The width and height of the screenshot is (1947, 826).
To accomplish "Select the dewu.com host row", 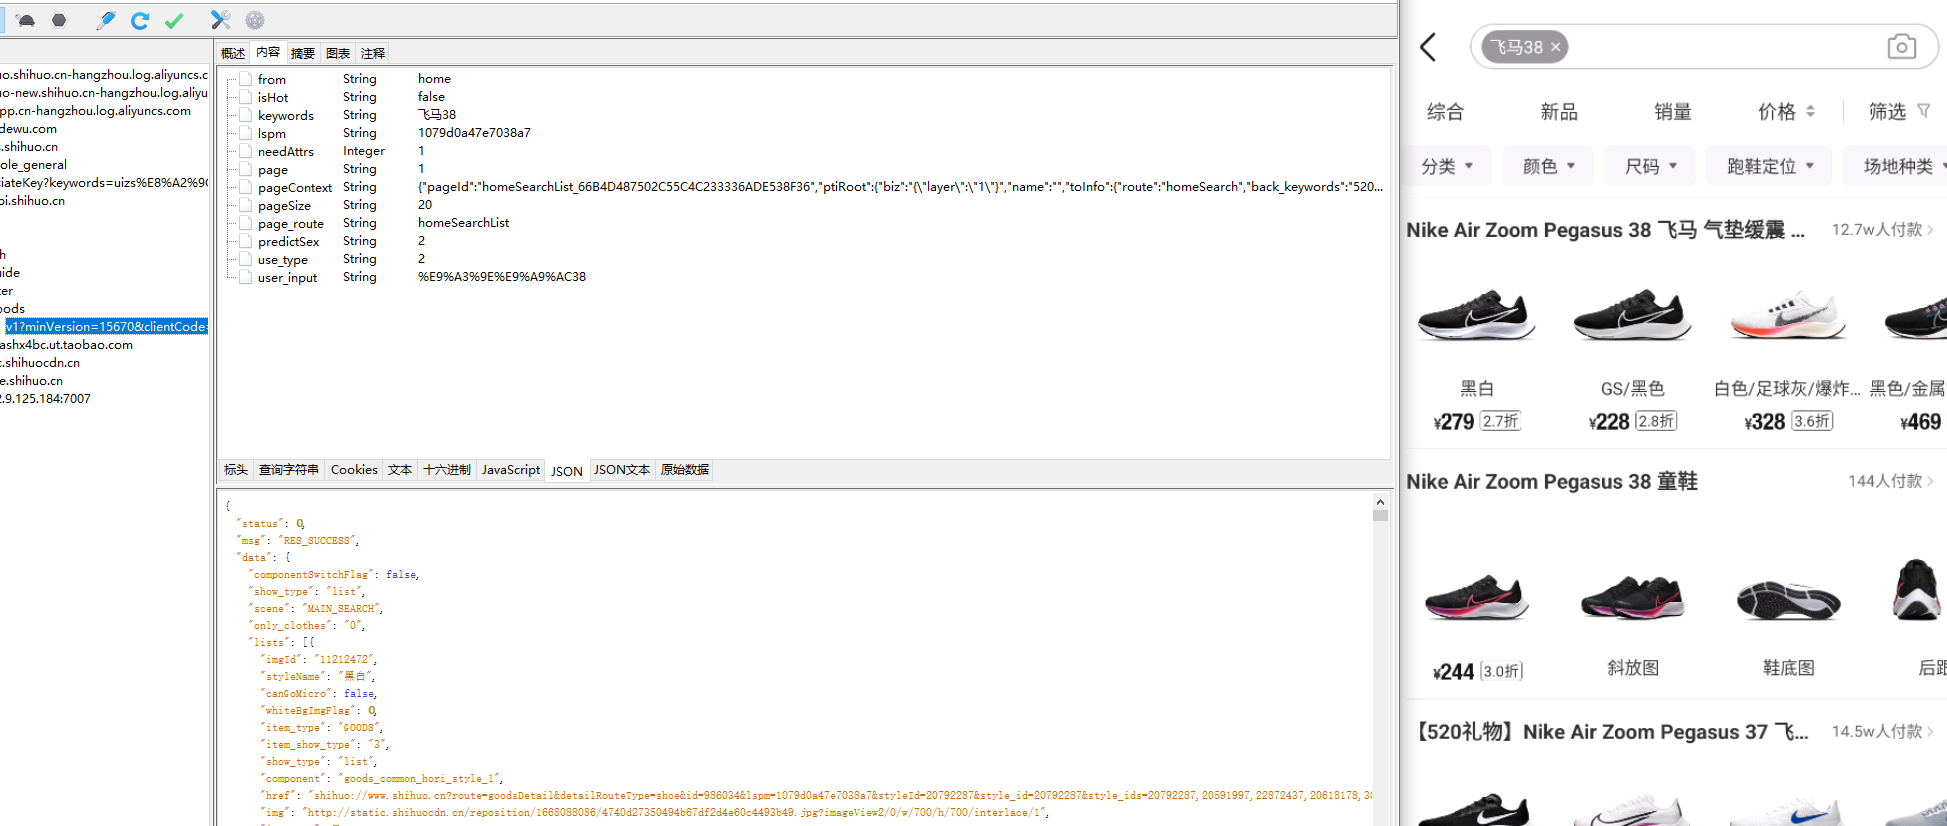I will pos(28,129).
